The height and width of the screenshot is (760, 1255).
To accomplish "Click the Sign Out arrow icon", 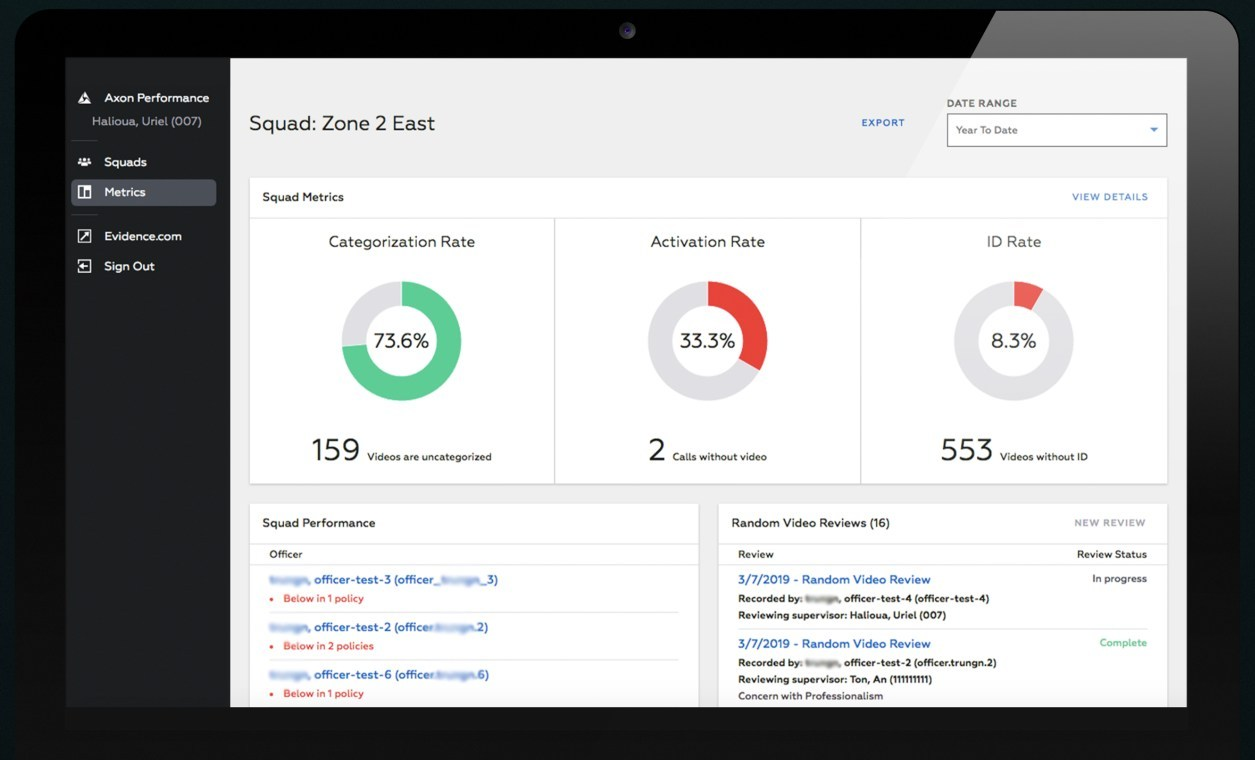I will point(86,266).
